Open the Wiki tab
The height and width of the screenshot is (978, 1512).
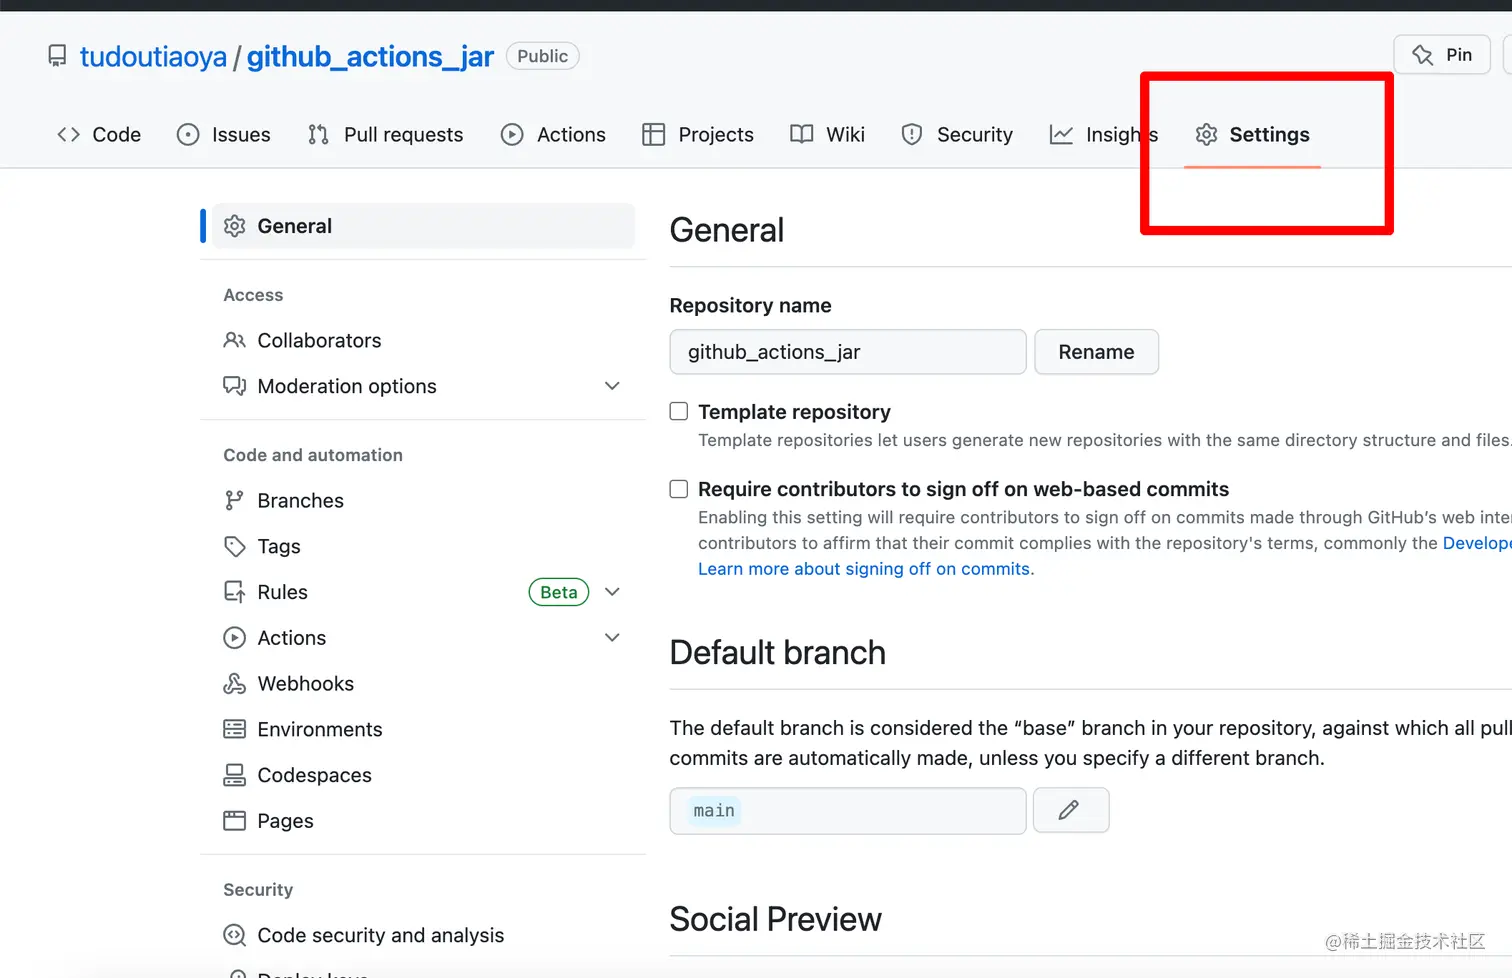[x=827, y=134]
